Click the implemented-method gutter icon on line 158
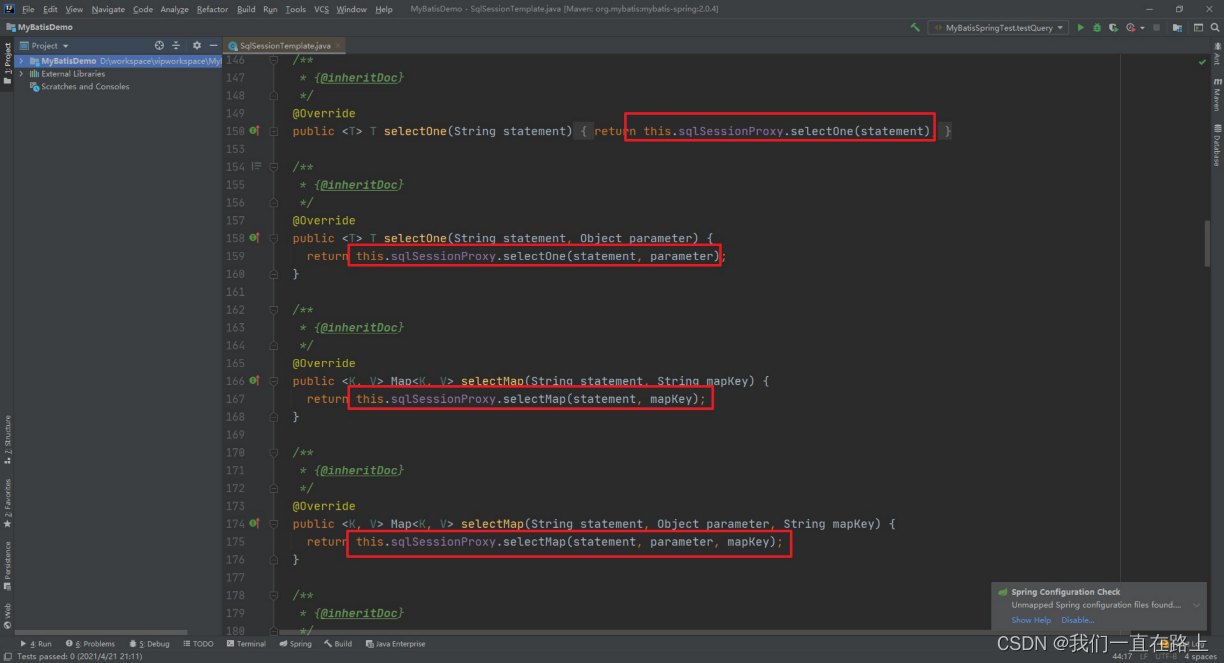The image size is (1225, 663). (x=254, y=238)
